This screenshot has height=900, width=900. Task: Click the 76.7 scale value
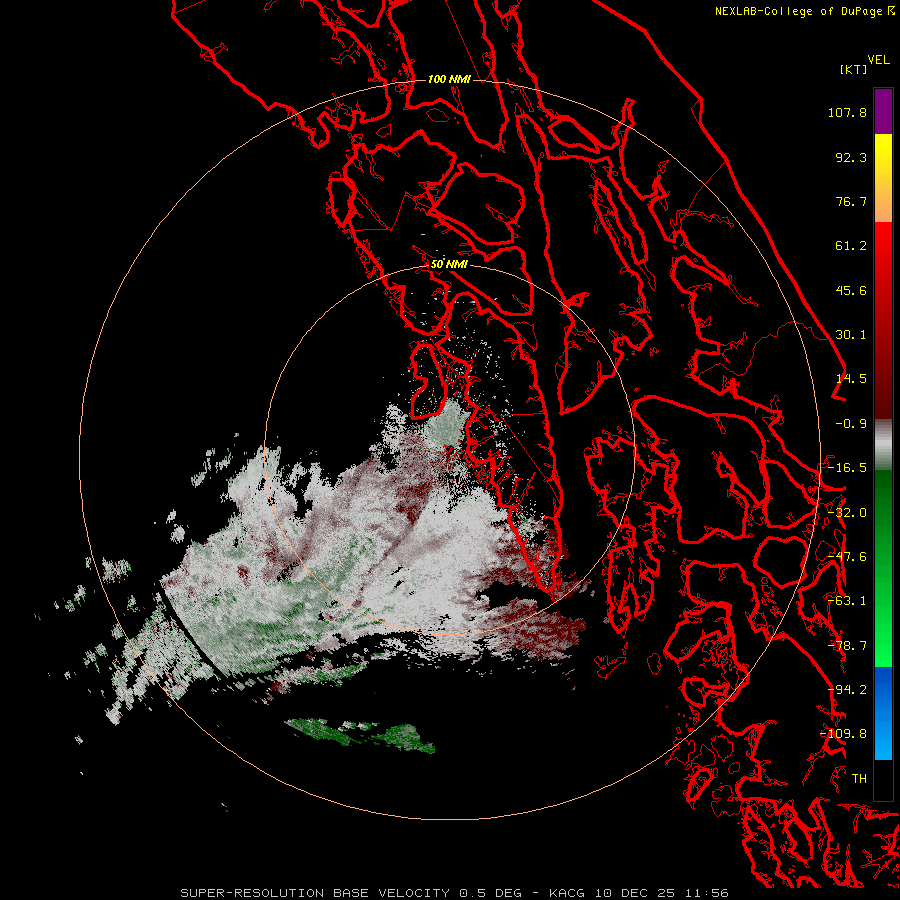pyautogui.click(x=851, y=201)
